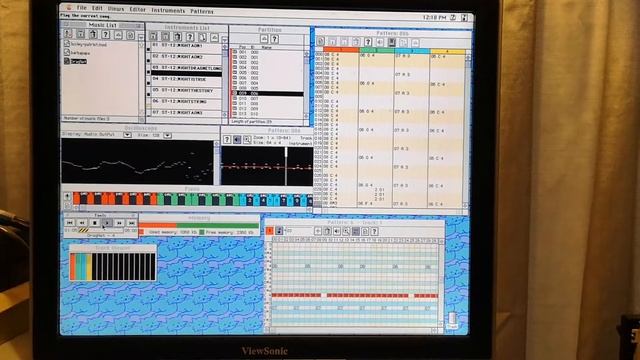Toggle the orange button in Pattern 6 Track 1 toolbar

[269, 231]
